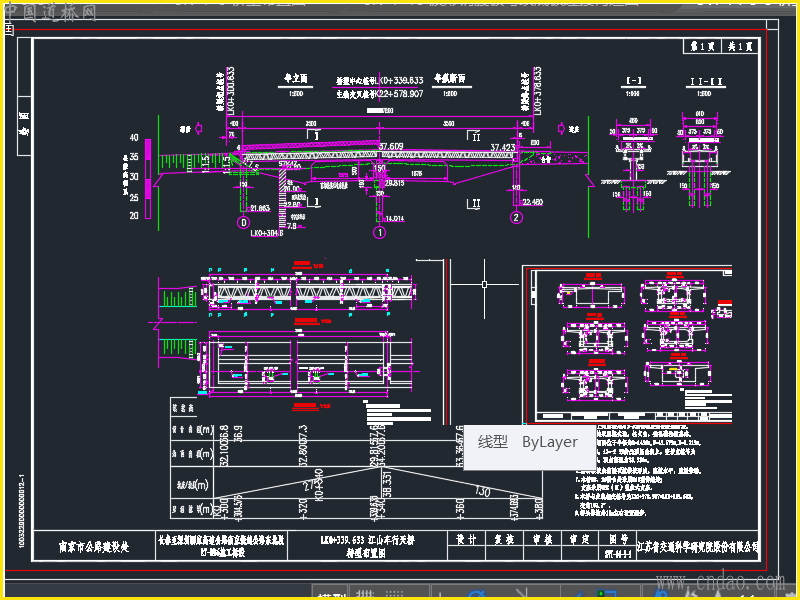
Task: Click the elevation scale value 30
Action: click(x=134, y=177)
